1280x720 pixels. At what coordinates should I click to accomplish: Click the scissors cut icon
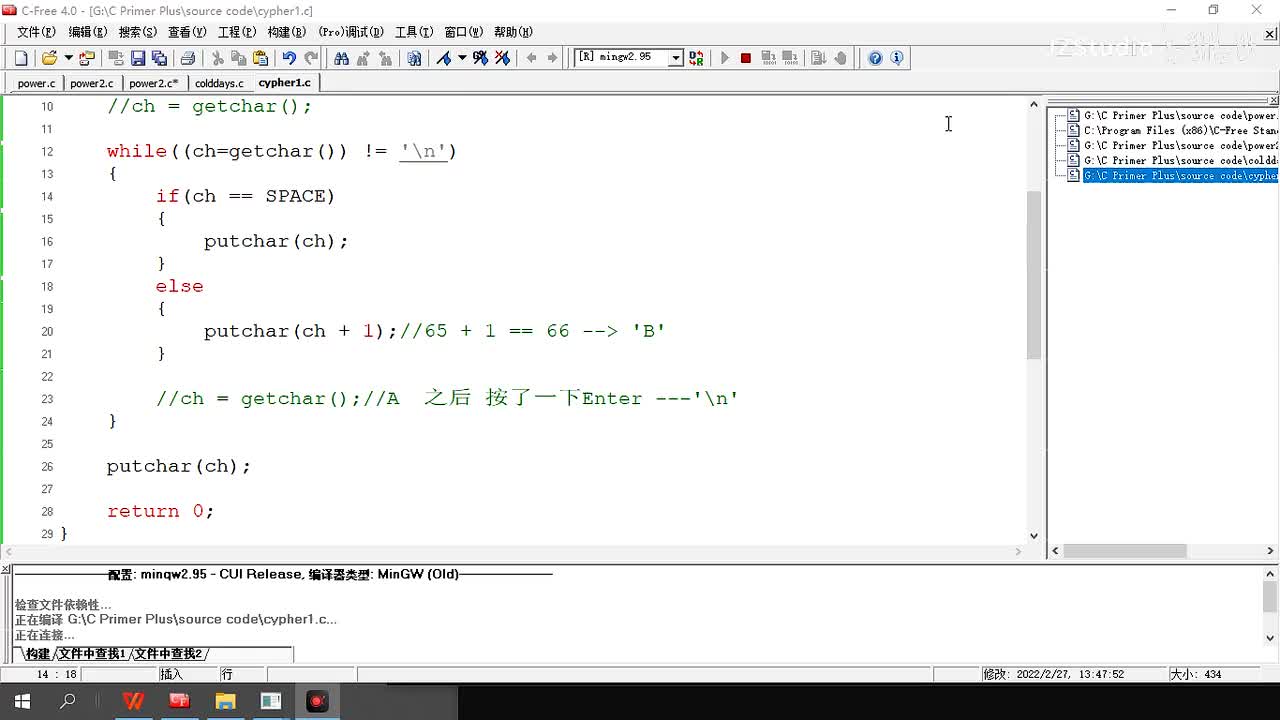217,58
